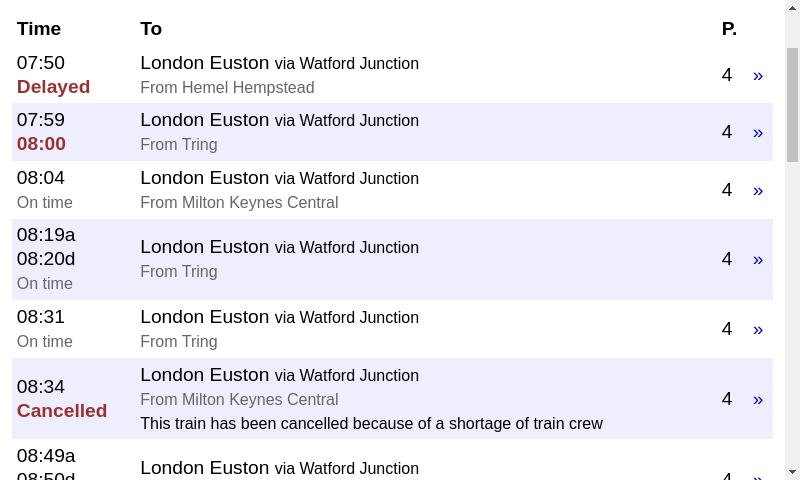Screen dimensions: 800x480
Task: Select the From Milton Keynes Central 08:04 text
Action: pyautogui.click(x=239, y=203)
